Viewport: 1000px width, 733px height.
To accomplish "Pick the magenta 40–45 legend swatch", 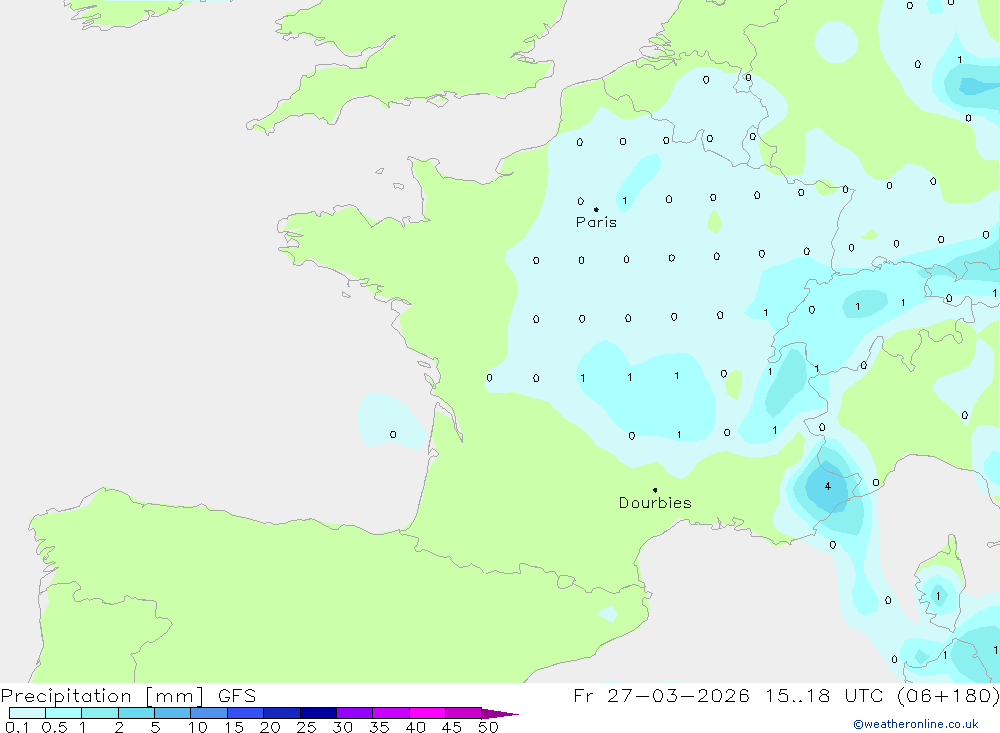I will [x=427, y=713].
